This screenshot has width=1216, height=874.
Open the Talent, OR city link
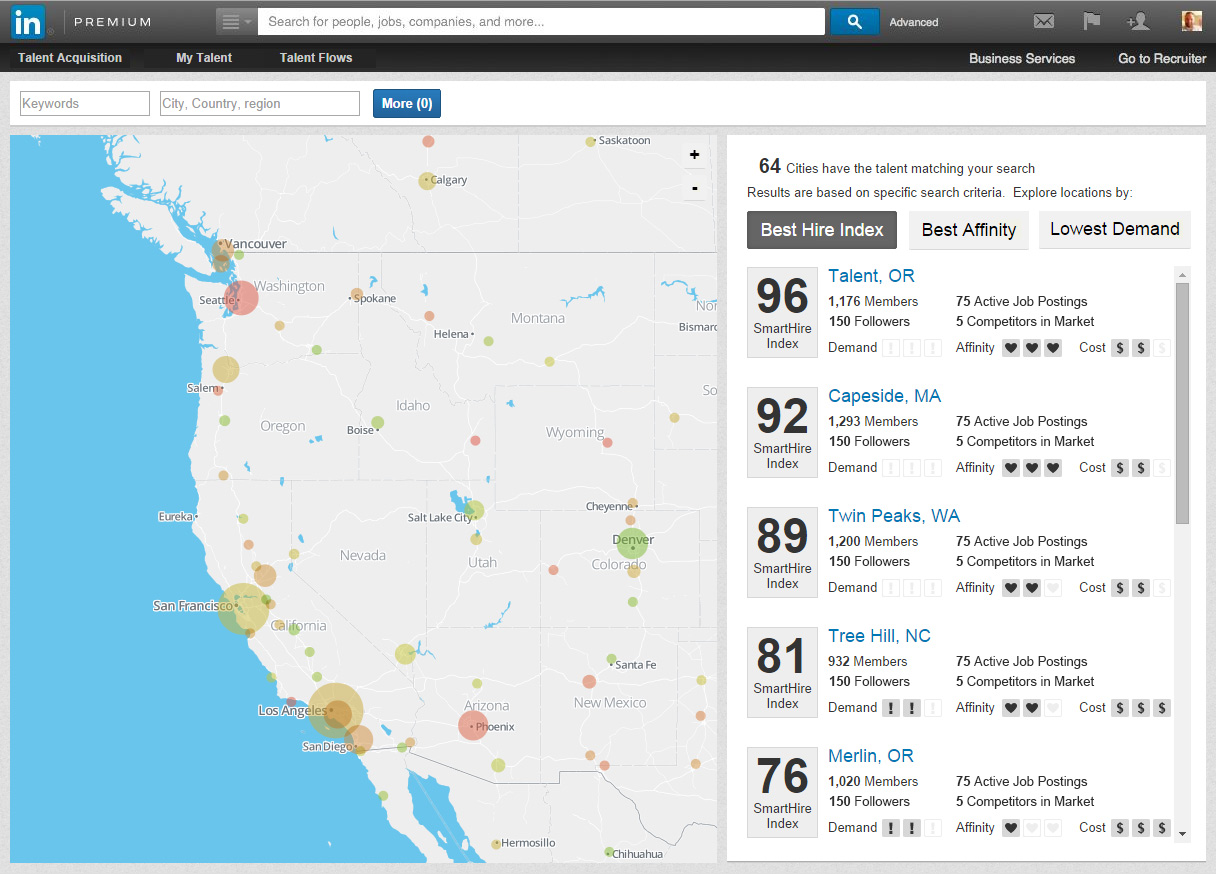click(871, 276)
